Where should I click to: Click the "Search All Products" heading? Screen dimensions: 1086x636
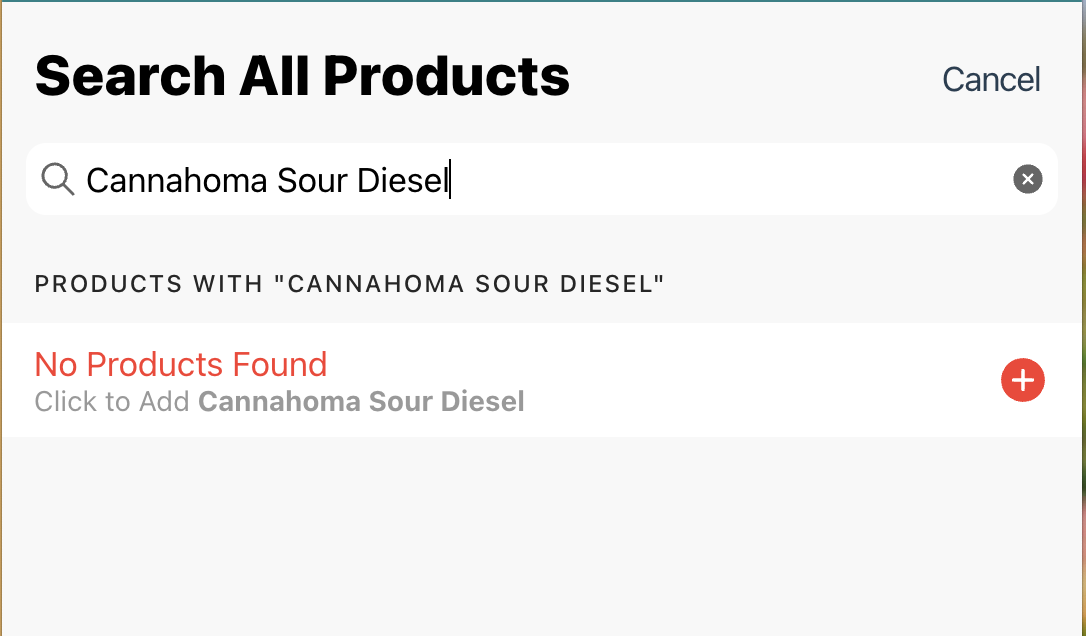tap(302, 77)
